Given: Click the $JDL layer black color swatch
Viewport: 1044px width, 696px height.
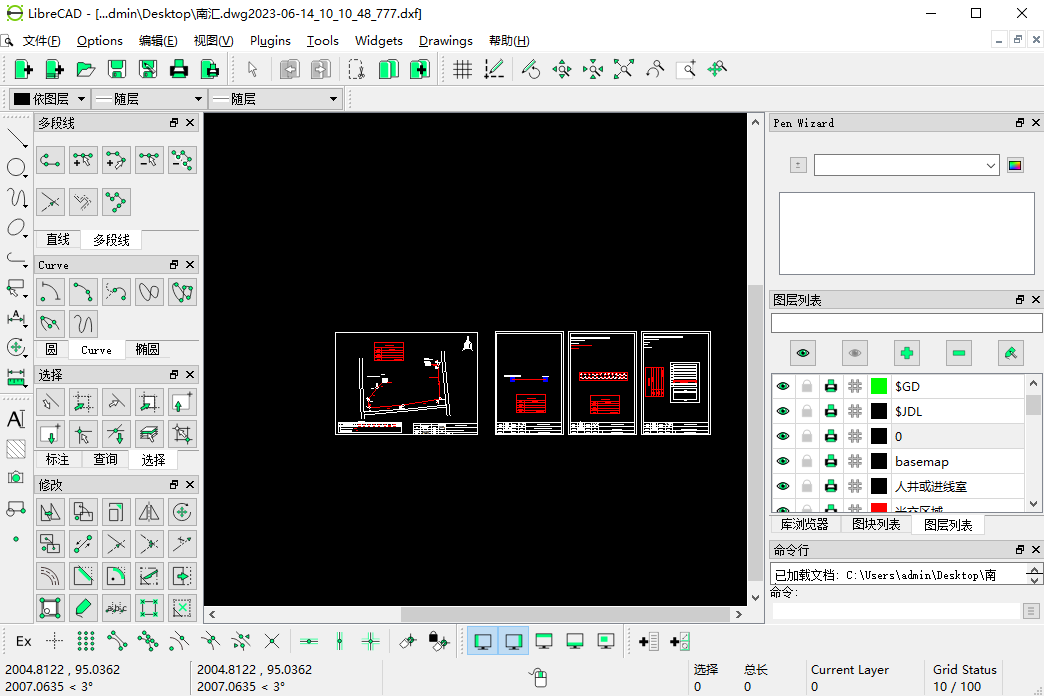Looking at the screenshot, I should coord(879,412).
